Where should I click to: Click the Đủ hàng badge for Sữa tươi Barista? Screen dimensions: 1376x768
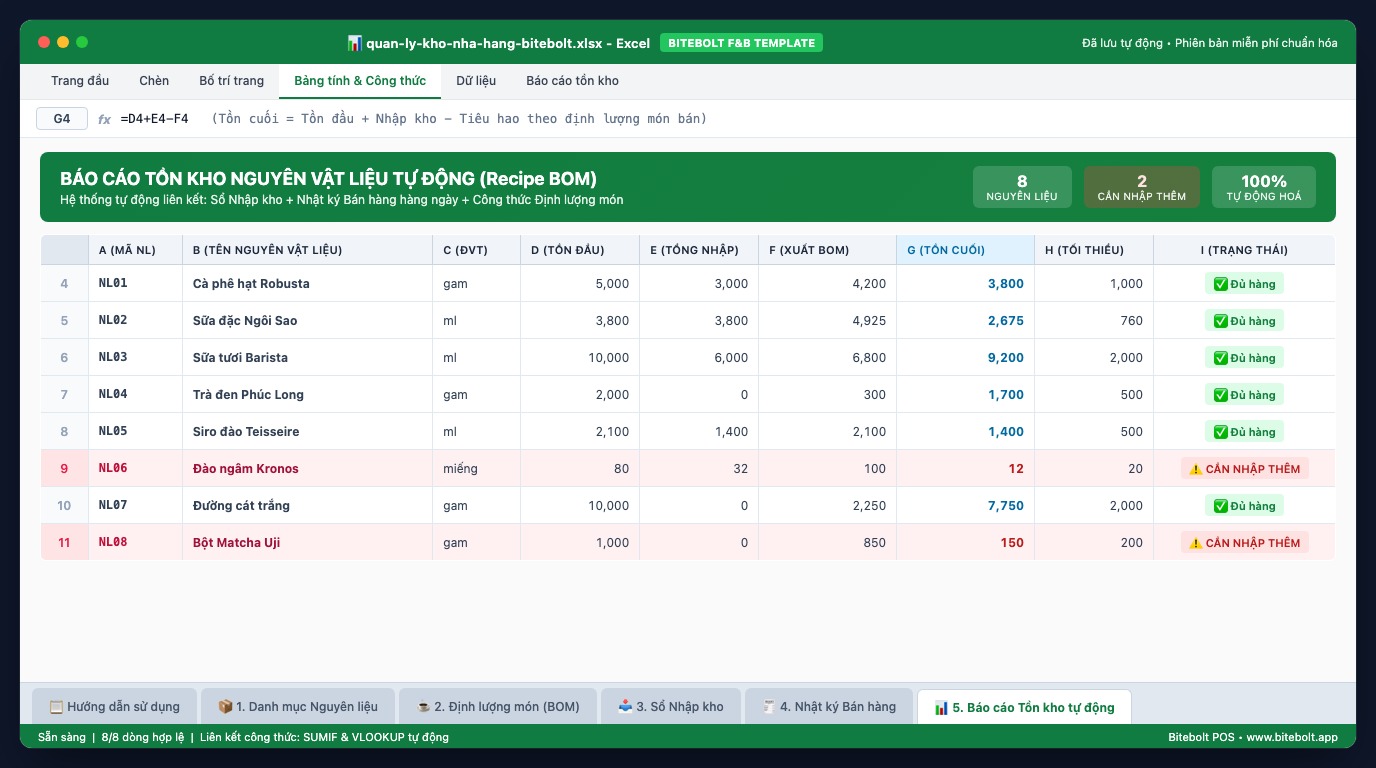[1244, 358]
